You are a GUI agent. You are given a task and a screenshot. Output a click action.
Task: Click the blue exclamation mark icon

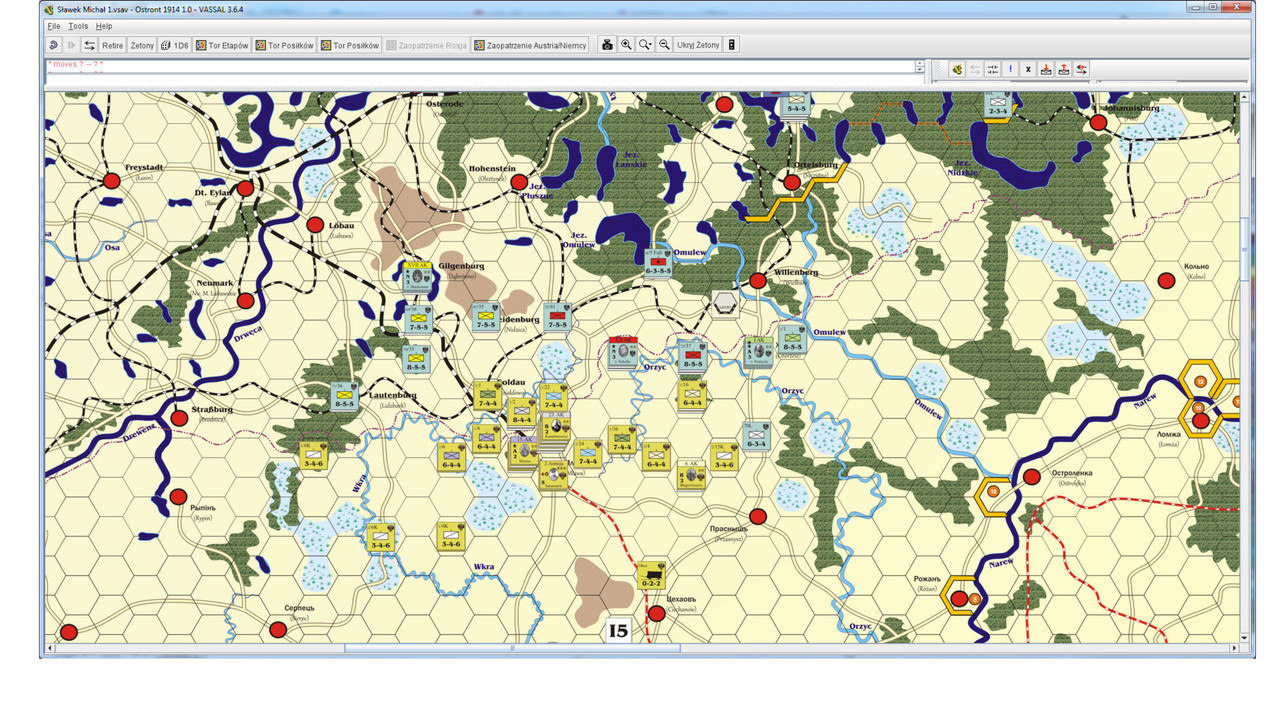click(x=1011, y=69)
